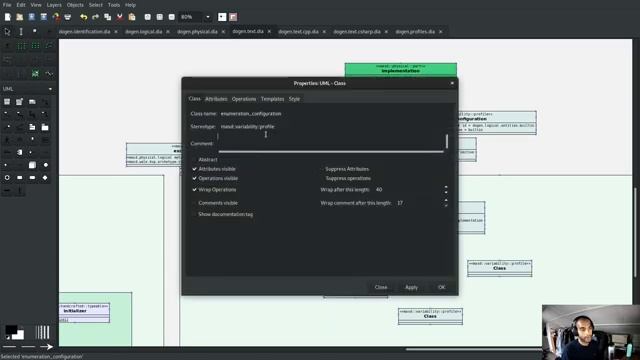Open the Templates tab in Properties dialog
Viewport: 640px width, 360px height.
click(272, 99)
